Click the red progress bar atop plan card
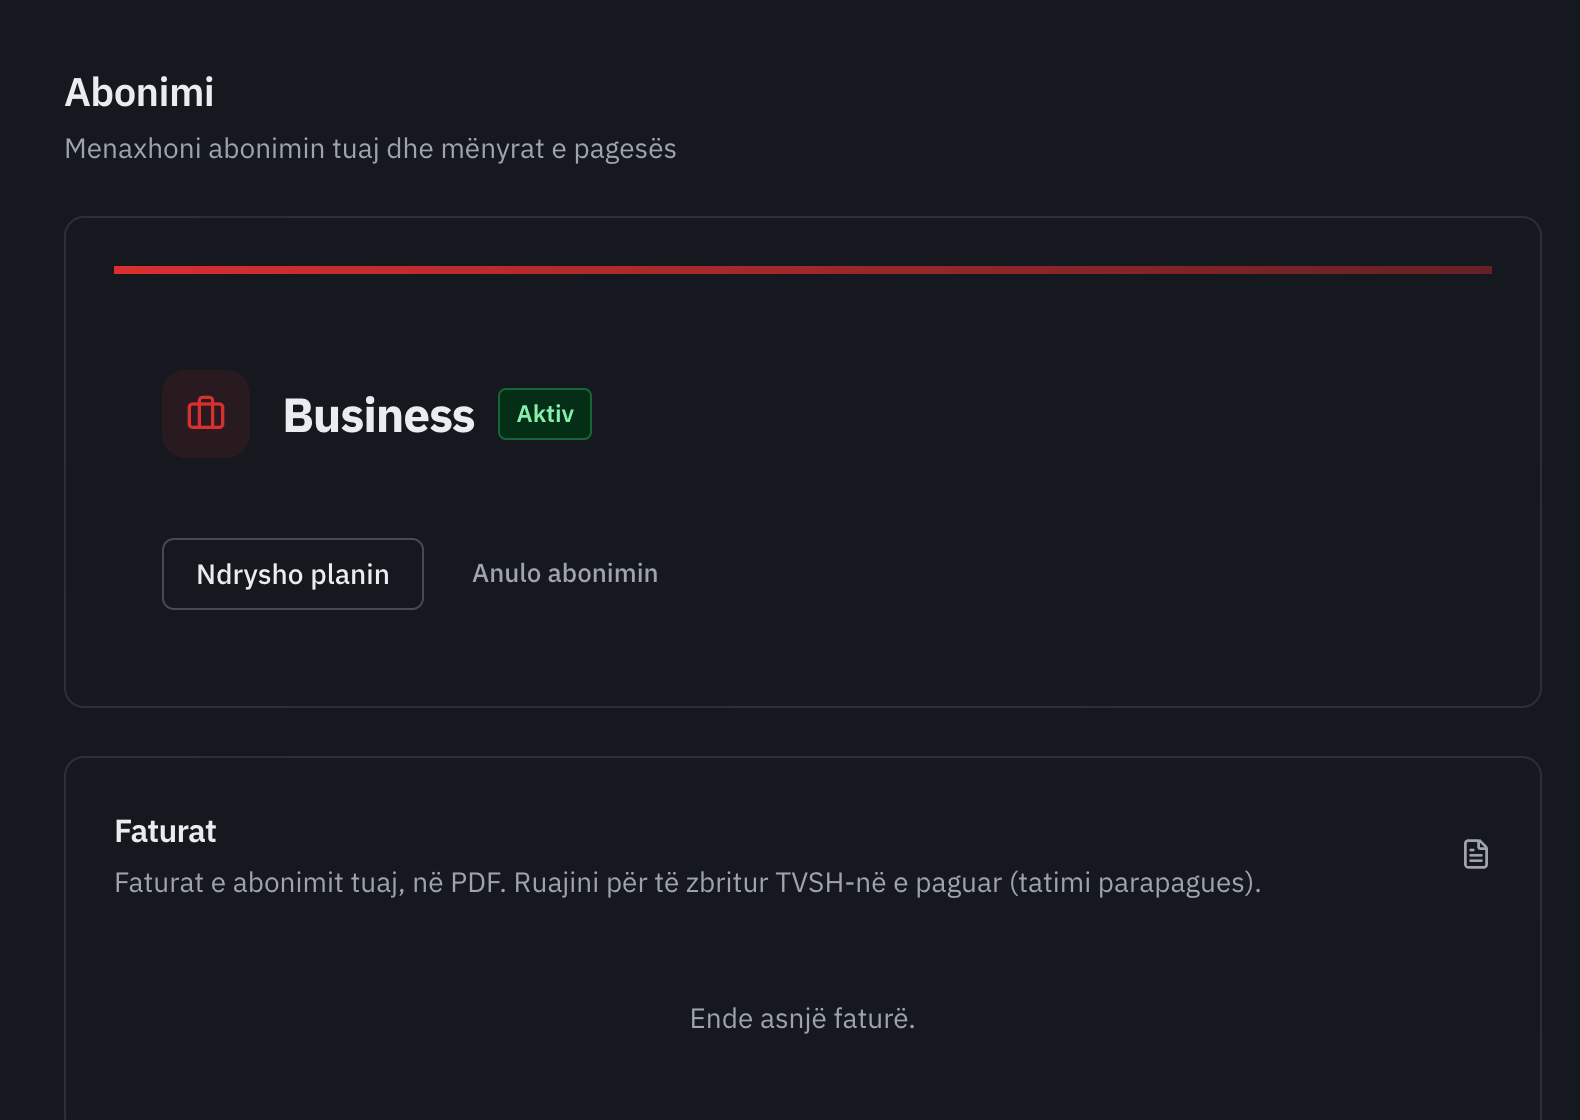The image size is (1580, 1120). click(803, 270)
